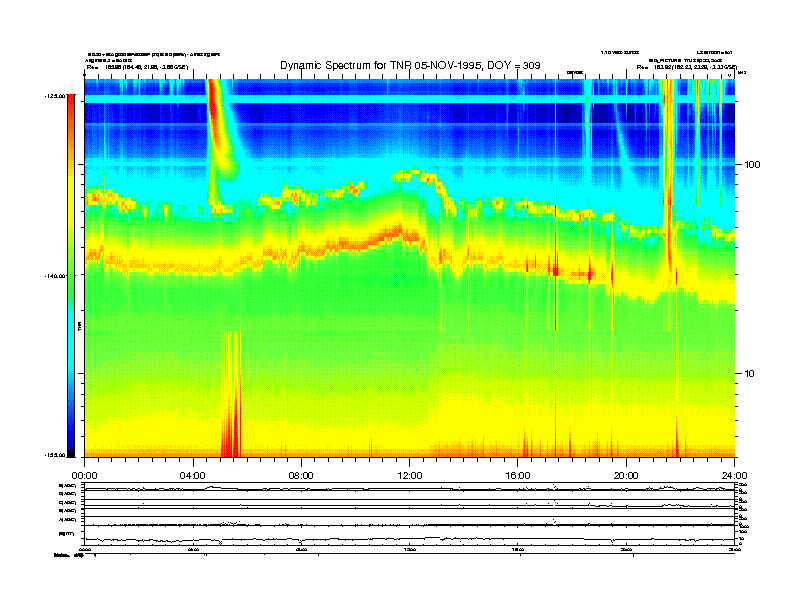Click the 00:00 time axis label
792x612 pixels.
[x=84, y=476]
